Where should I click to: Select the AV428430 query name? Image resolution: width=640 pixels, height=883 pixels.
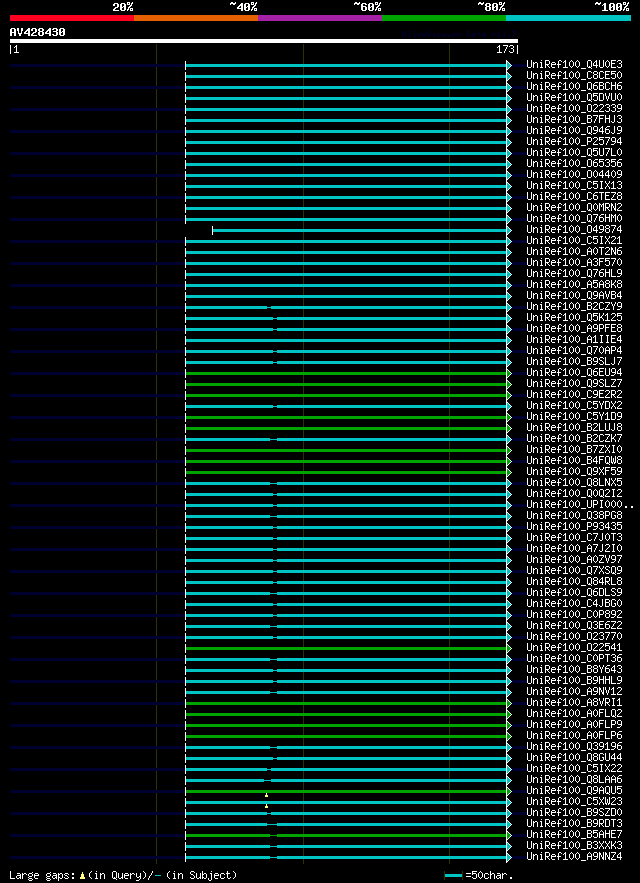click(38, 32)
